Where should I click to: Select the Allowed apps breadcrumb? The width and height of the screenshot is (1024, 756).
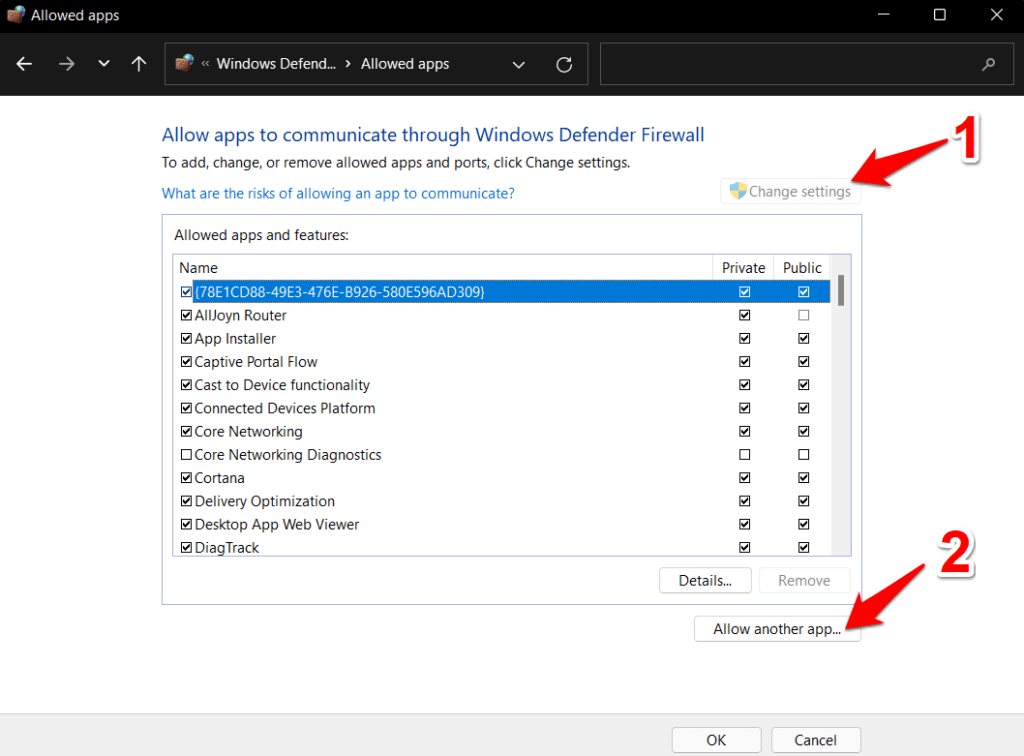[404, 63]
